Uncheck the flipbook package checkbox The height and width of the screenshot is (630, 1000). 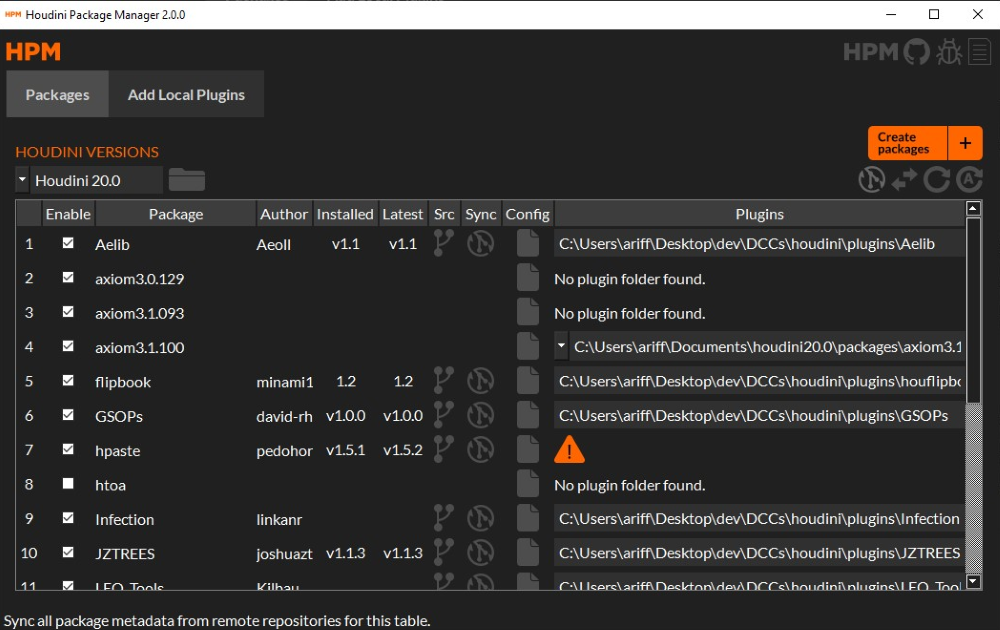click(x=68, y=380)
